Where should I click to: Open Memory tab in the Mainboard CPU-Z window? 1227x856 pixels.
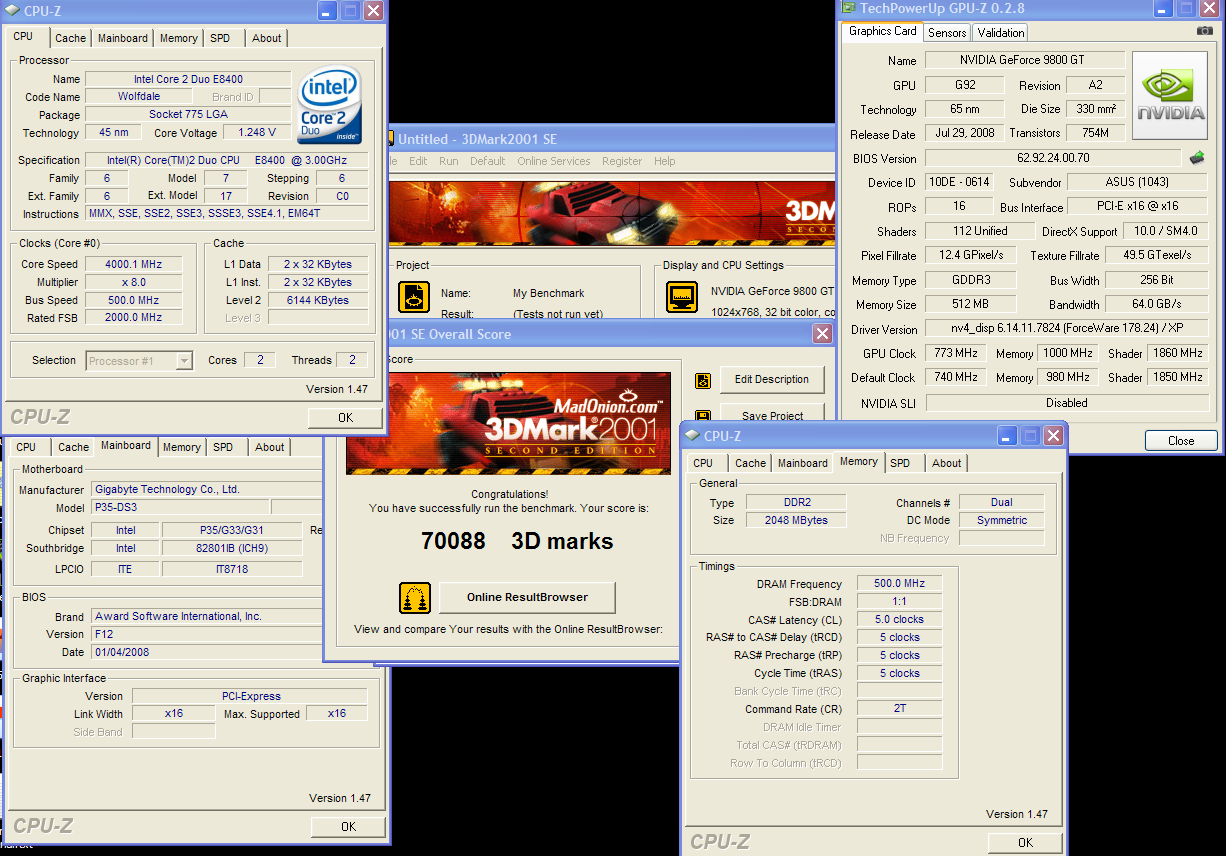coord(181,447)
